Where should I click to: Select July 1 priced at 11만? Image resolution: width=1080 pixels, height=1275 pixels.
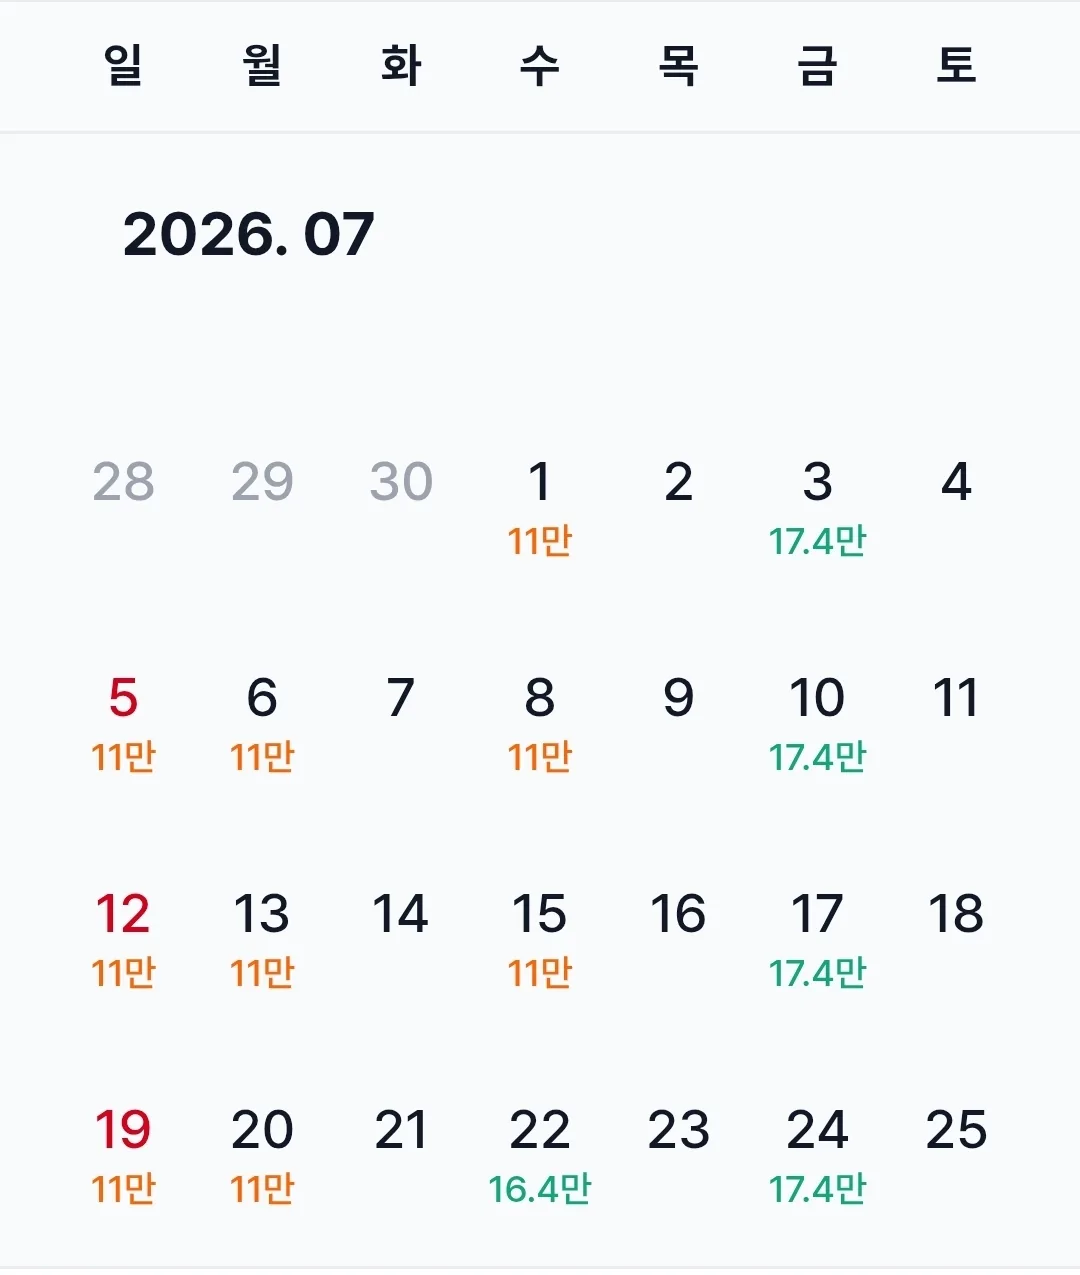coord(540,508)
